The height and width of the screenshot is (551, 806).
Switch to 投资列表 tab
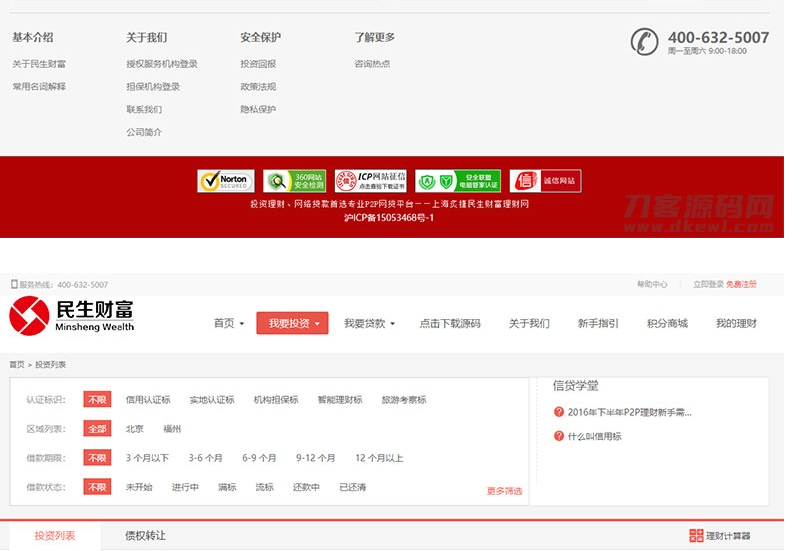pyautogui.click(x=55, y=536)
